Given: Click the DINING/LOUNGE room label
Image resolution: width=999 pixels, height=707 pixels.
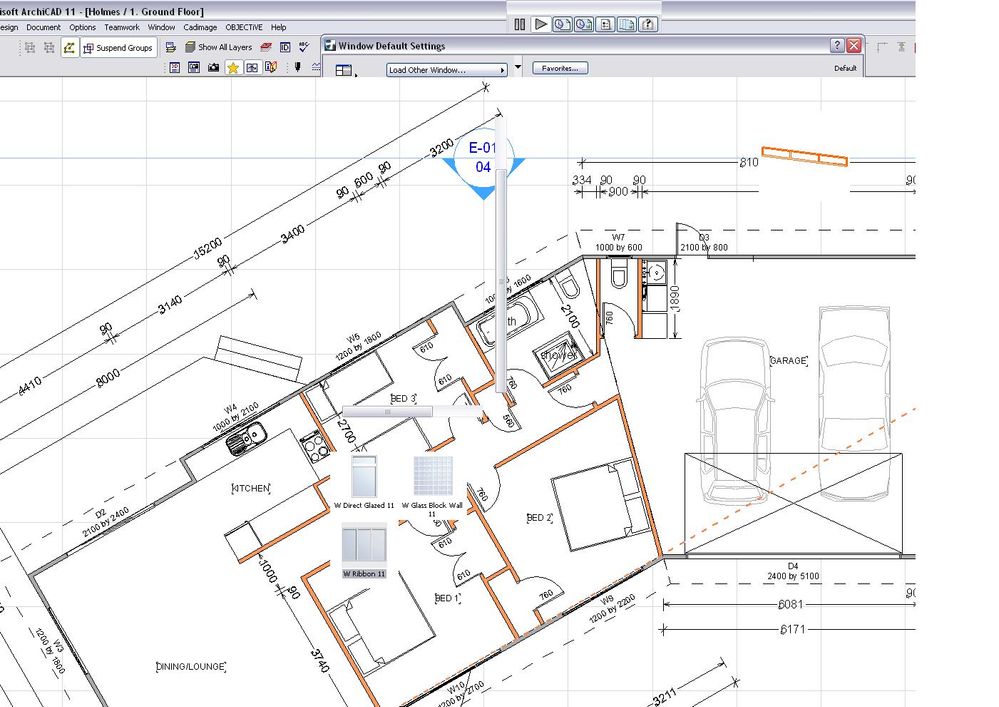Looking at the screenshot, I should (x=190, y=667).
